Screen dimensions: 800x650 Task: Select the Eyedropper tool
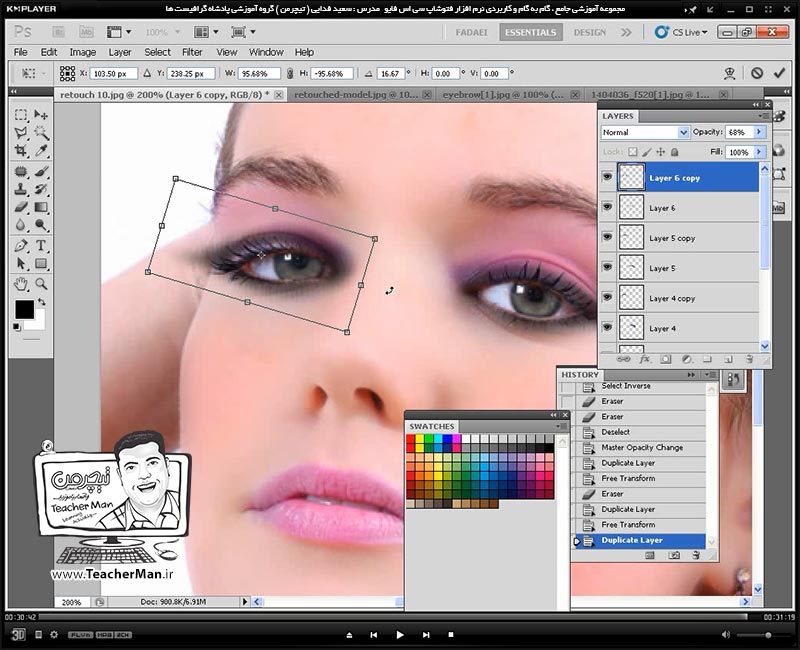pos(41,151)
